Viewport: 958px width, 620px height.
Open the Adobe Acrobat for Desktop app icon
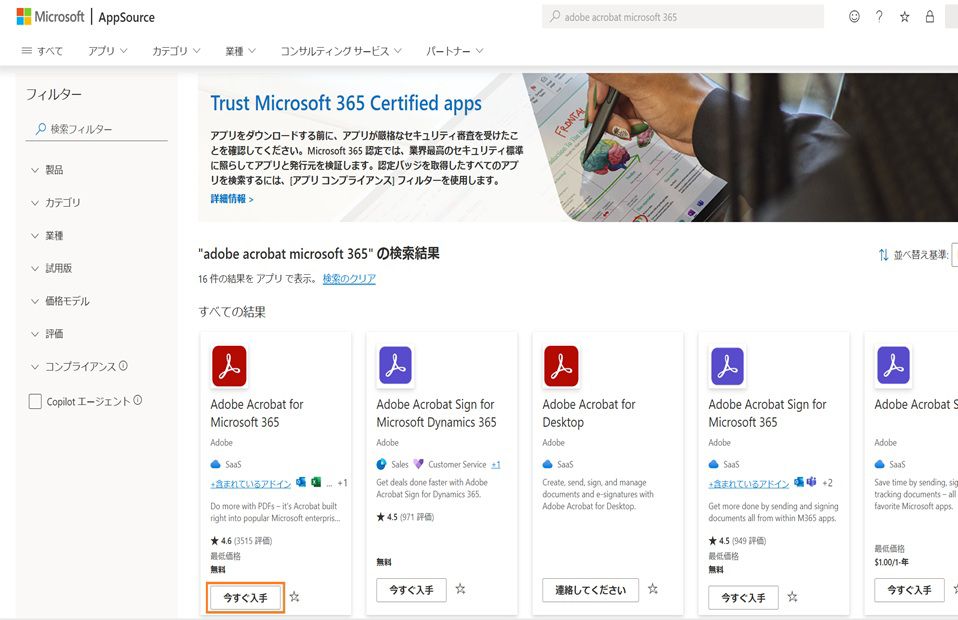coord(561,366)
